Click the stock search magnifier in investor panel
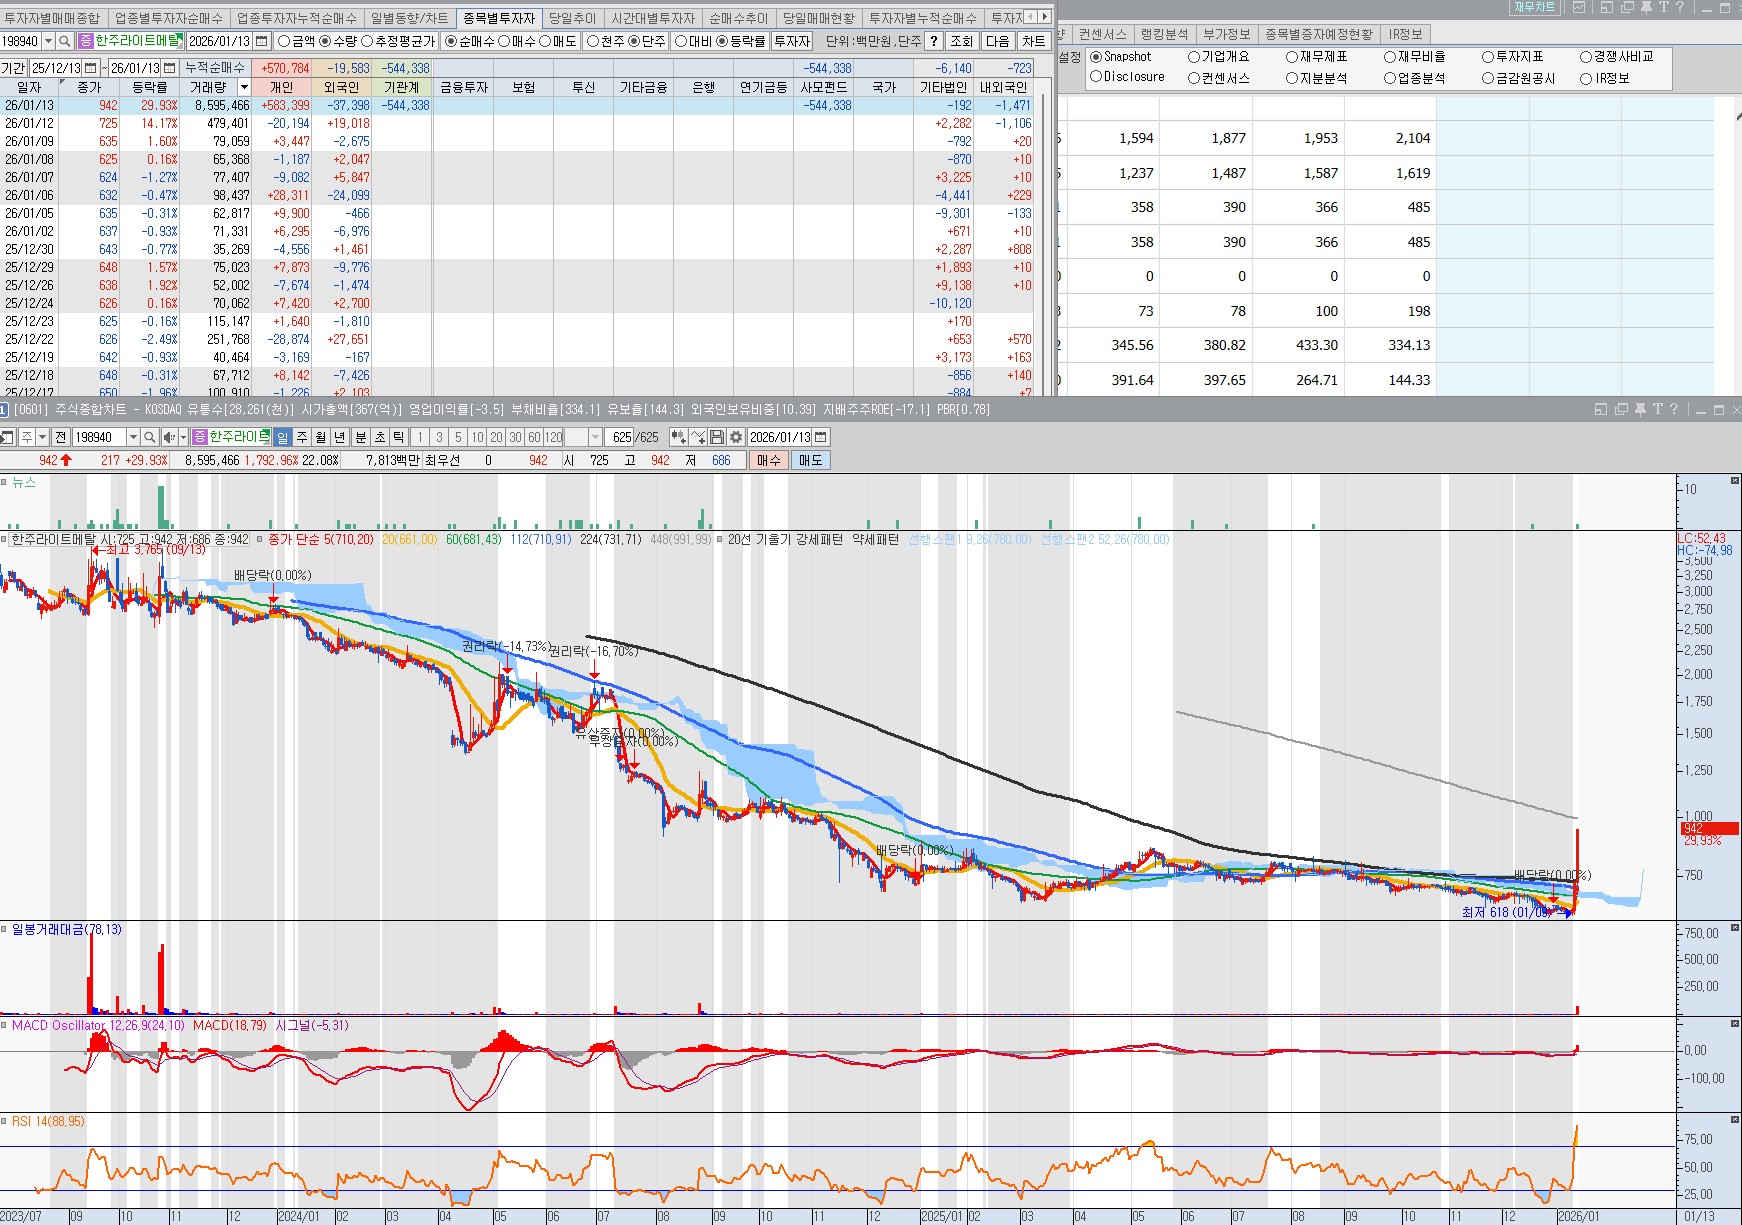1742x1225 pixels. pos(65,41)
